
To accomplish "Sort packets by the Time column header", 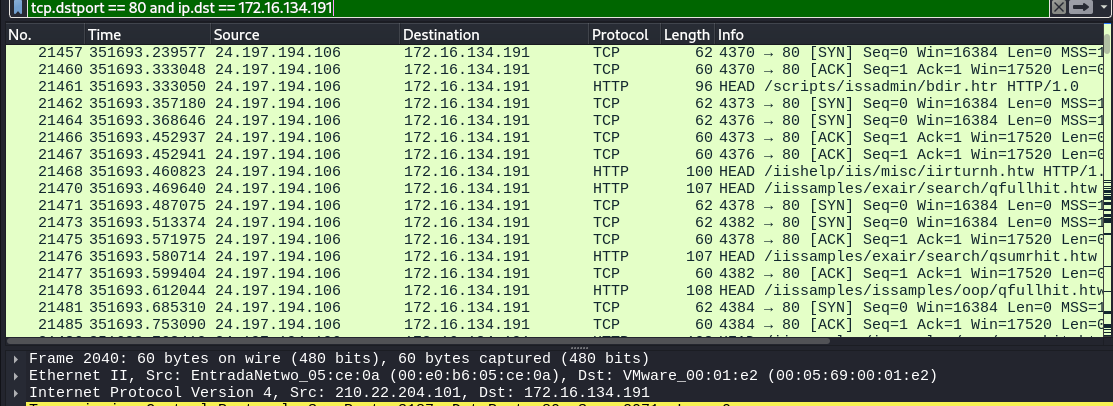I will [147, 35].
